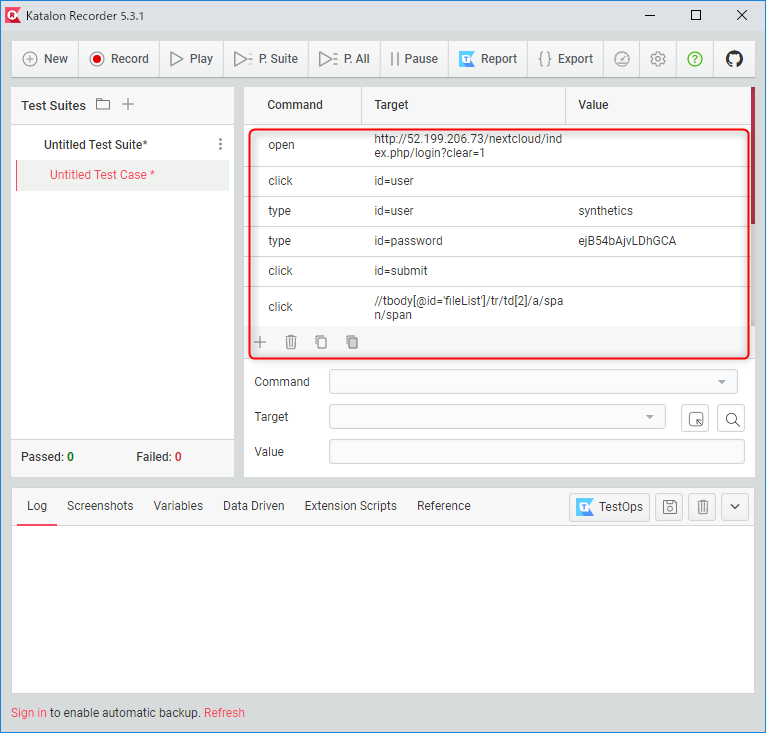This screenshot has height=733, width=766.
Task: Clear the log with trash icon
Action: point(702,507)
